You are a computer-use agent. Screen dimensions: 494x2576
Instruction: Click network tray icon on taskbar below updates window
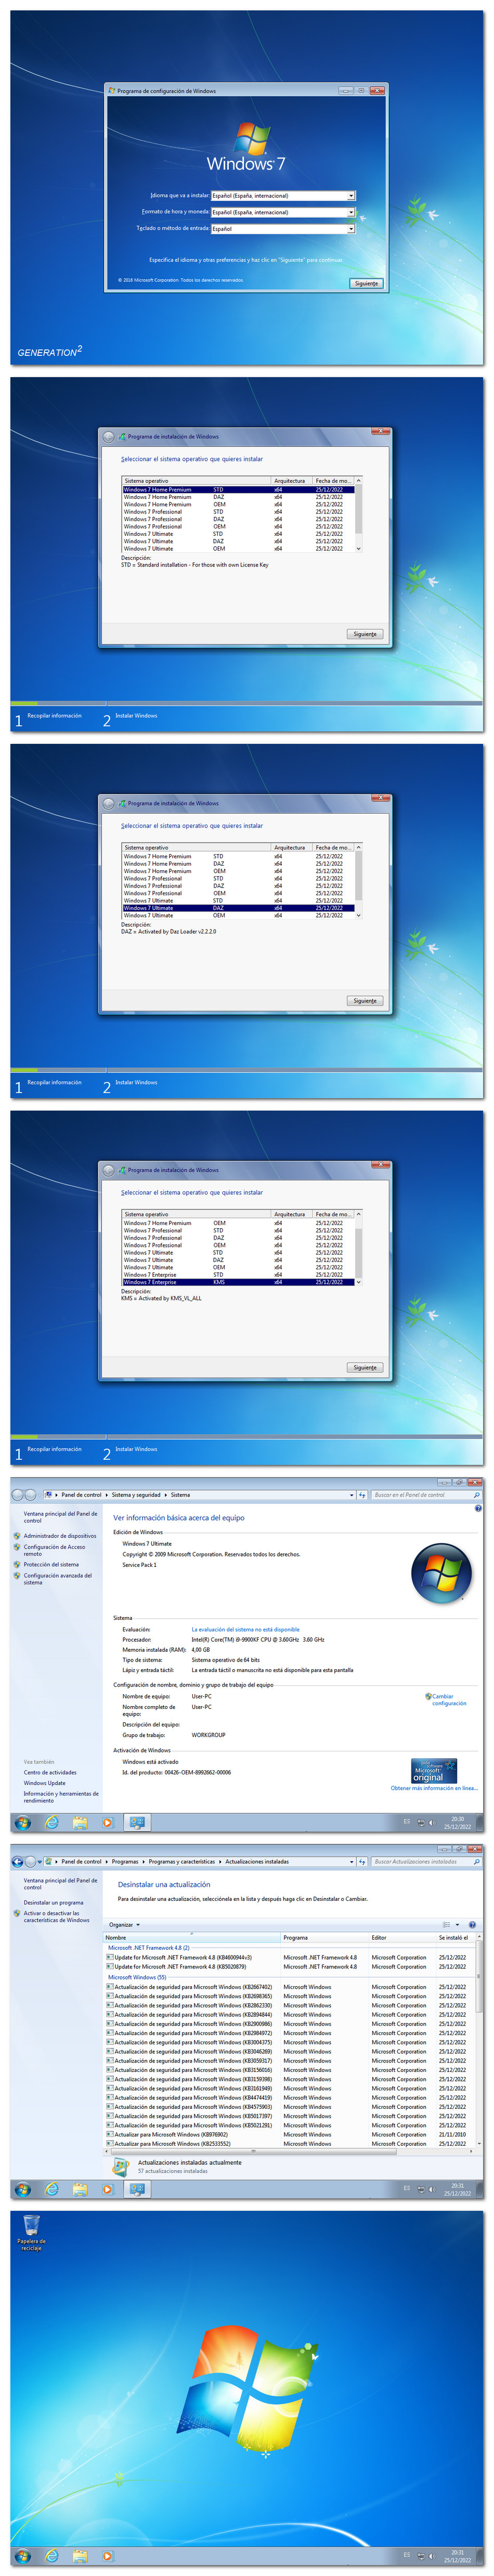click(x=420, y=2190)
